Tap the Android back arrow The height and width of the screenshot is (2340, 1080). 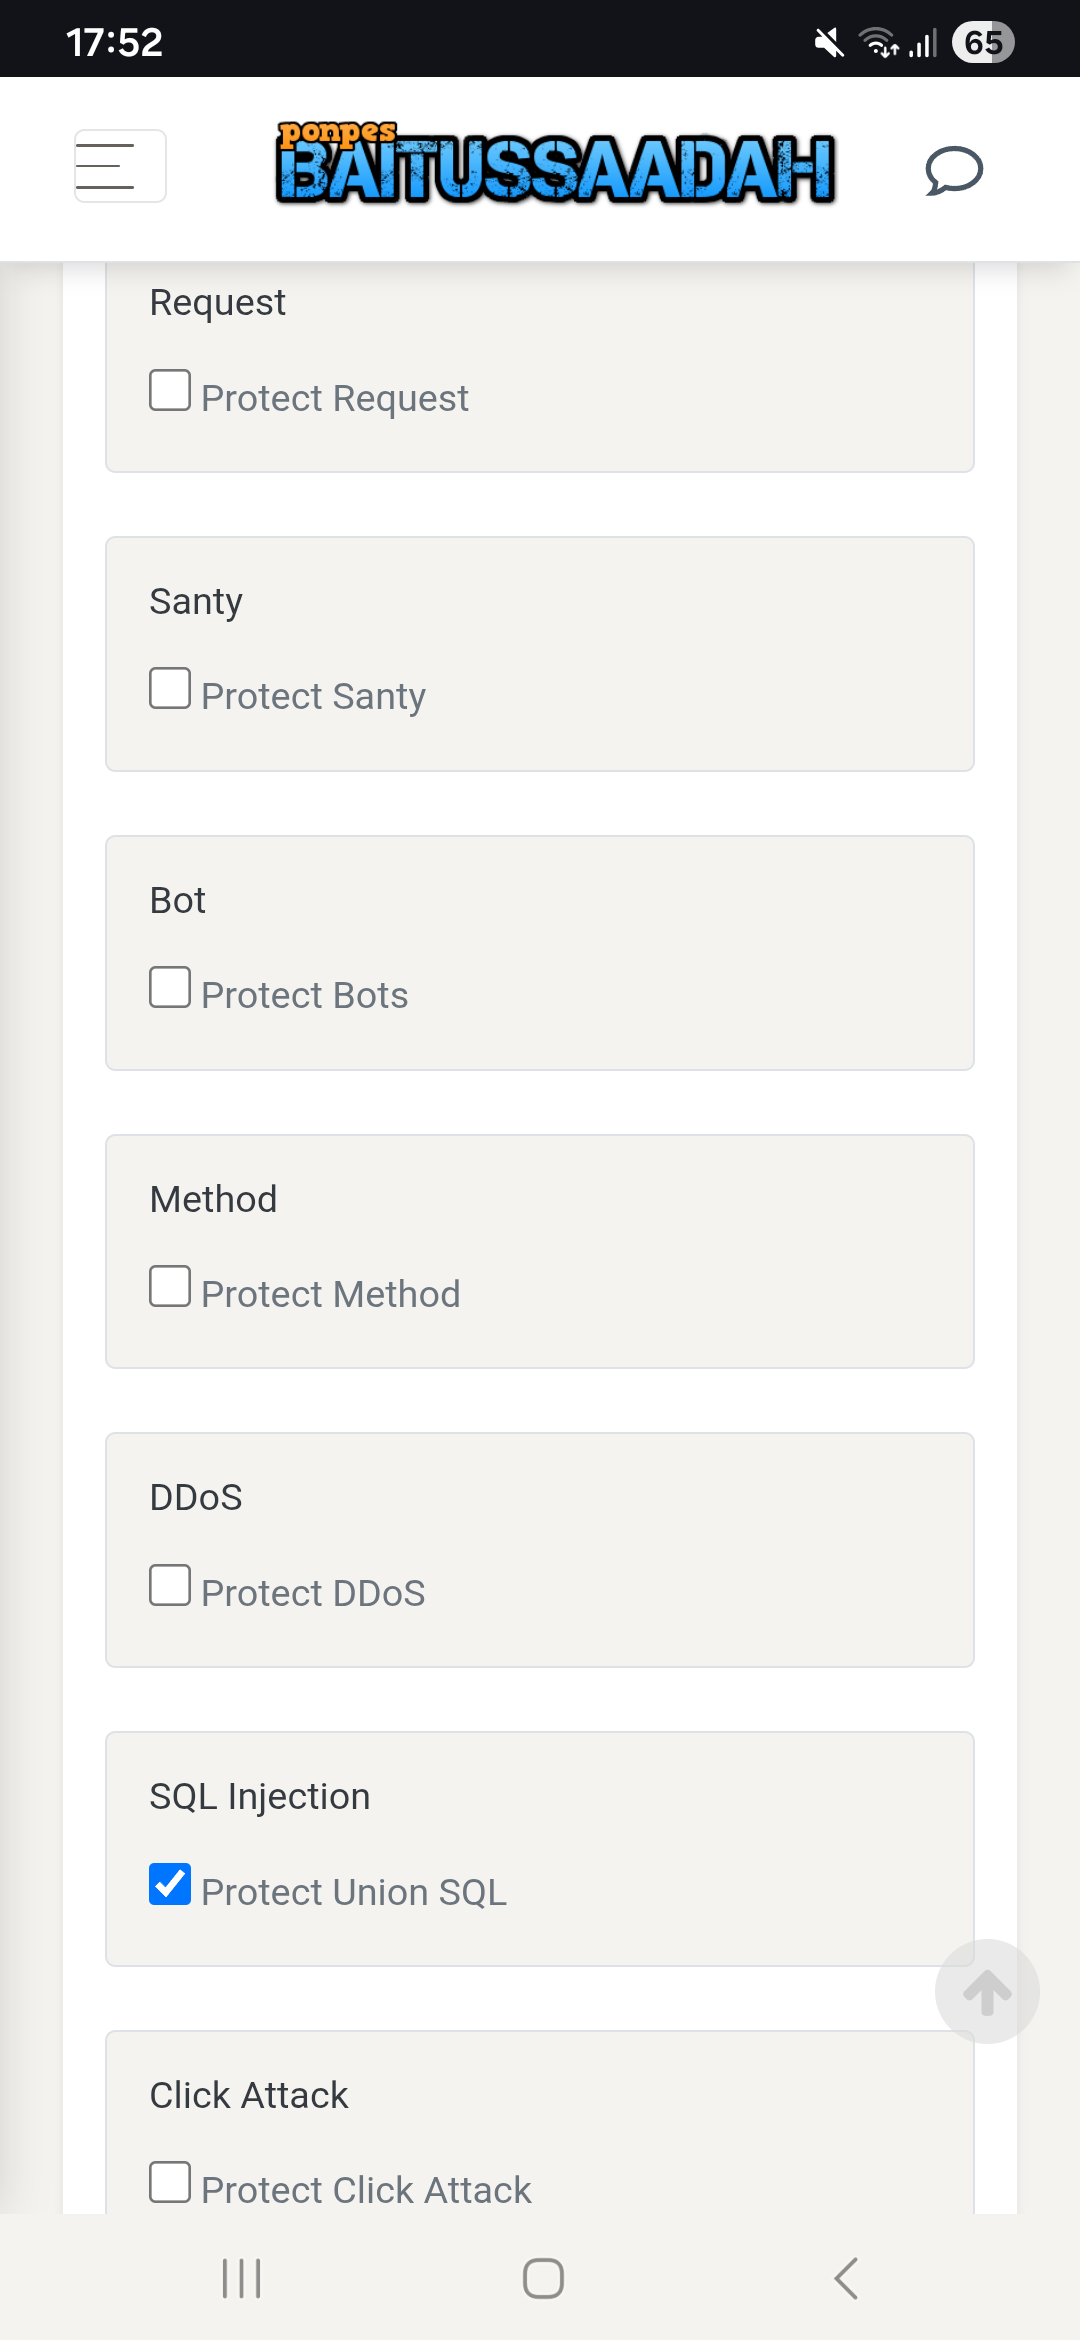(x=846, y=2278)
